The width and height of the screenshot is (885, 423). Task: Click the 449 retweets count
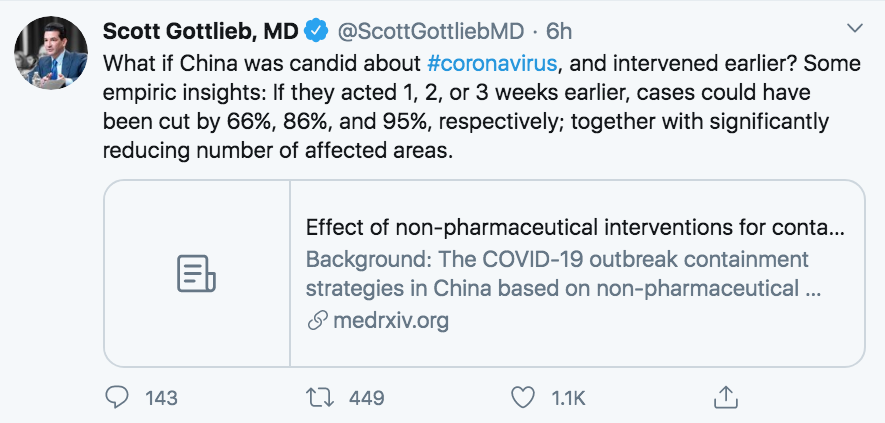tap(366, 398)
